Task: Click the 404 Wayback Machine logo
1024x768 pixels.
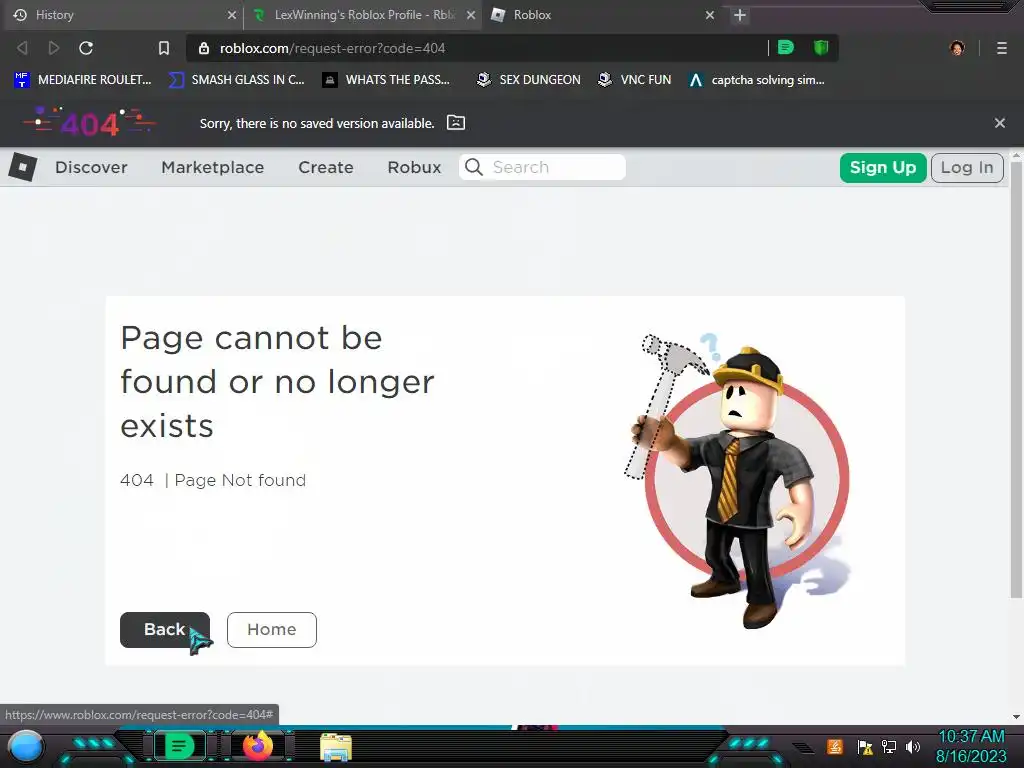Action: [x=89, y=122]
